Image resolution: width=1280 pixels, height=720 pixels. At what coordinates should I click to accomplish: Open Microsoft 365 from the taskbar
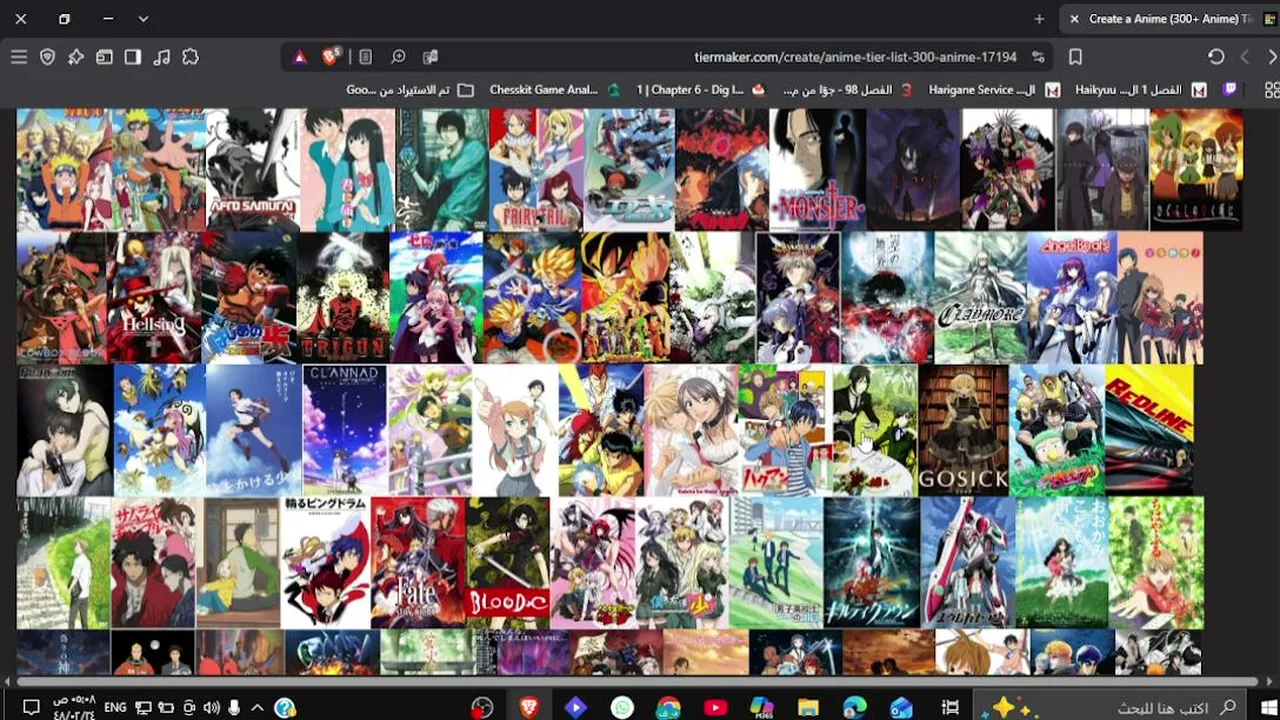(x=761, y=707)
